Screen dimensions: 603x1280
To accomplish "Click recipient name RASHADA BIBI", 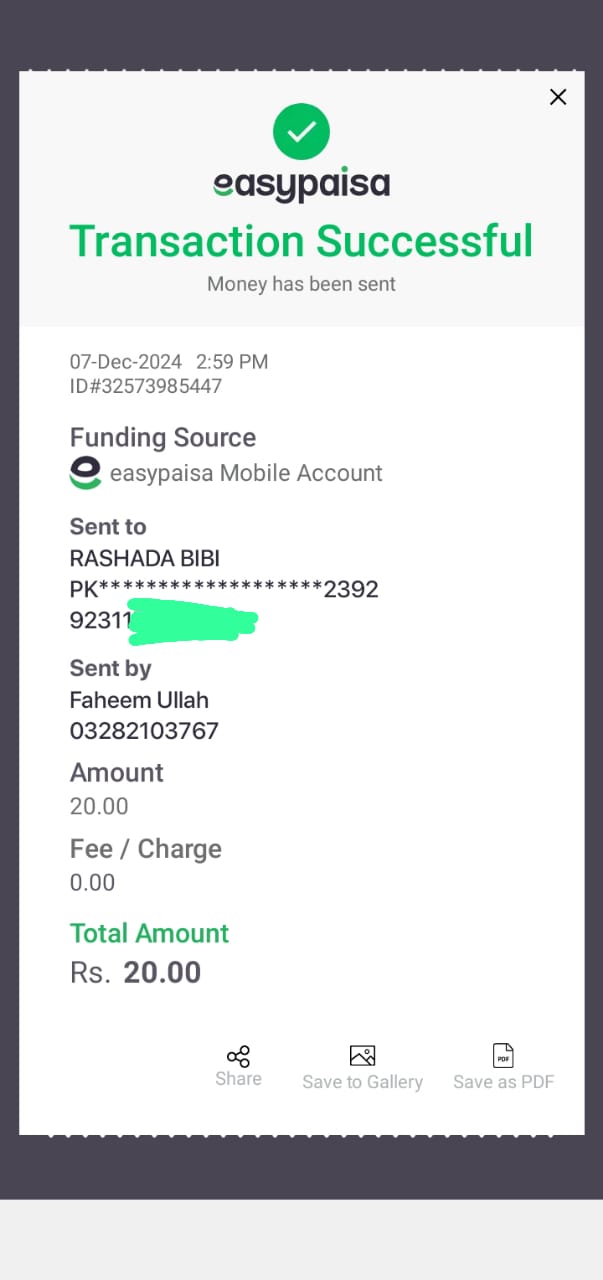I will coord(144,558).
